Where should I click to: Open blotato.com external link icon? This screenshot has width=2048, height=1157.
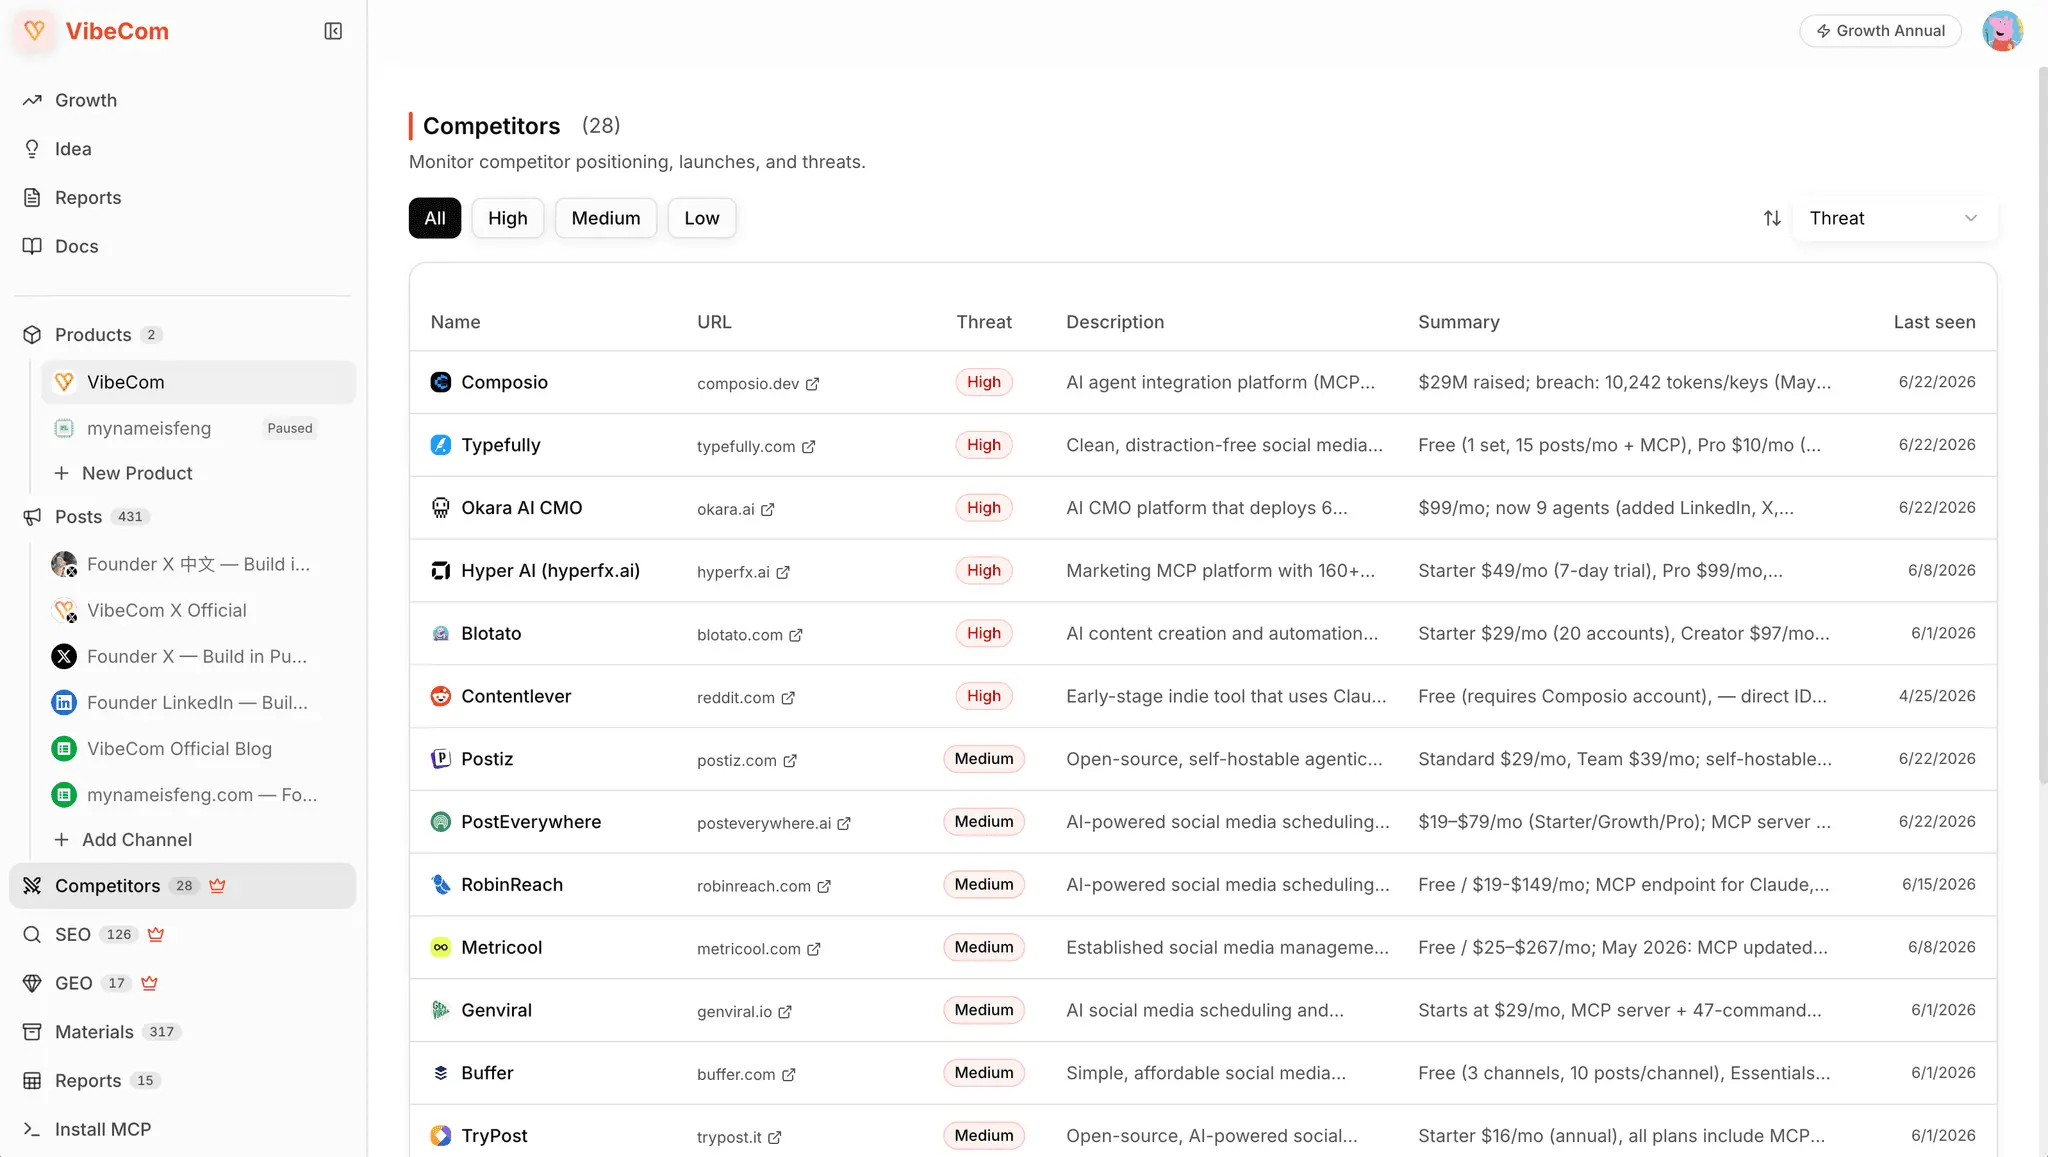pyautogui.click(x=795, y=636)
